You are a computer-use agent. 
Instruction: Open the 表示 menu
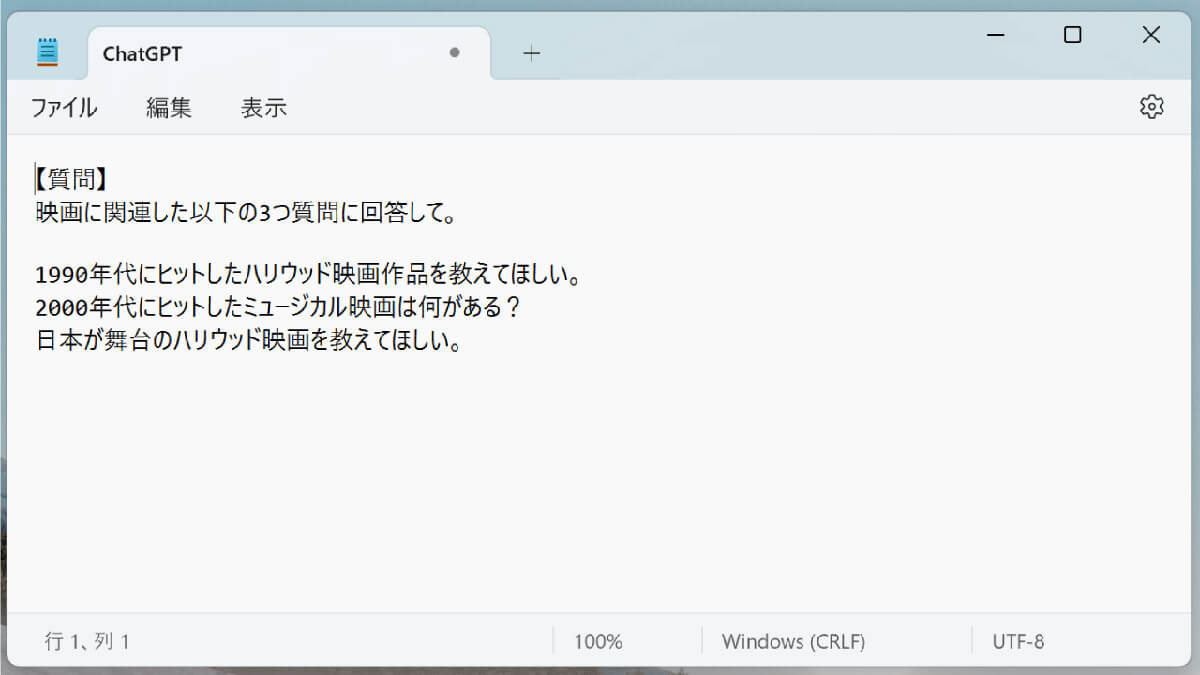(264, 108)
